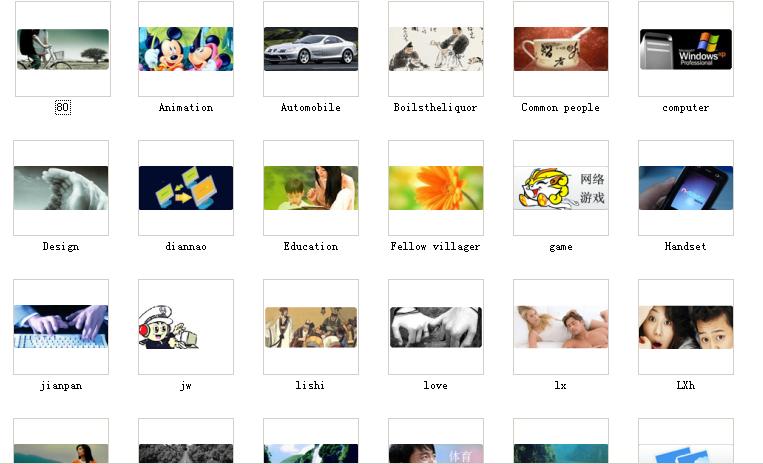Click the Fellow villager file name label

[x=436, y=247]
